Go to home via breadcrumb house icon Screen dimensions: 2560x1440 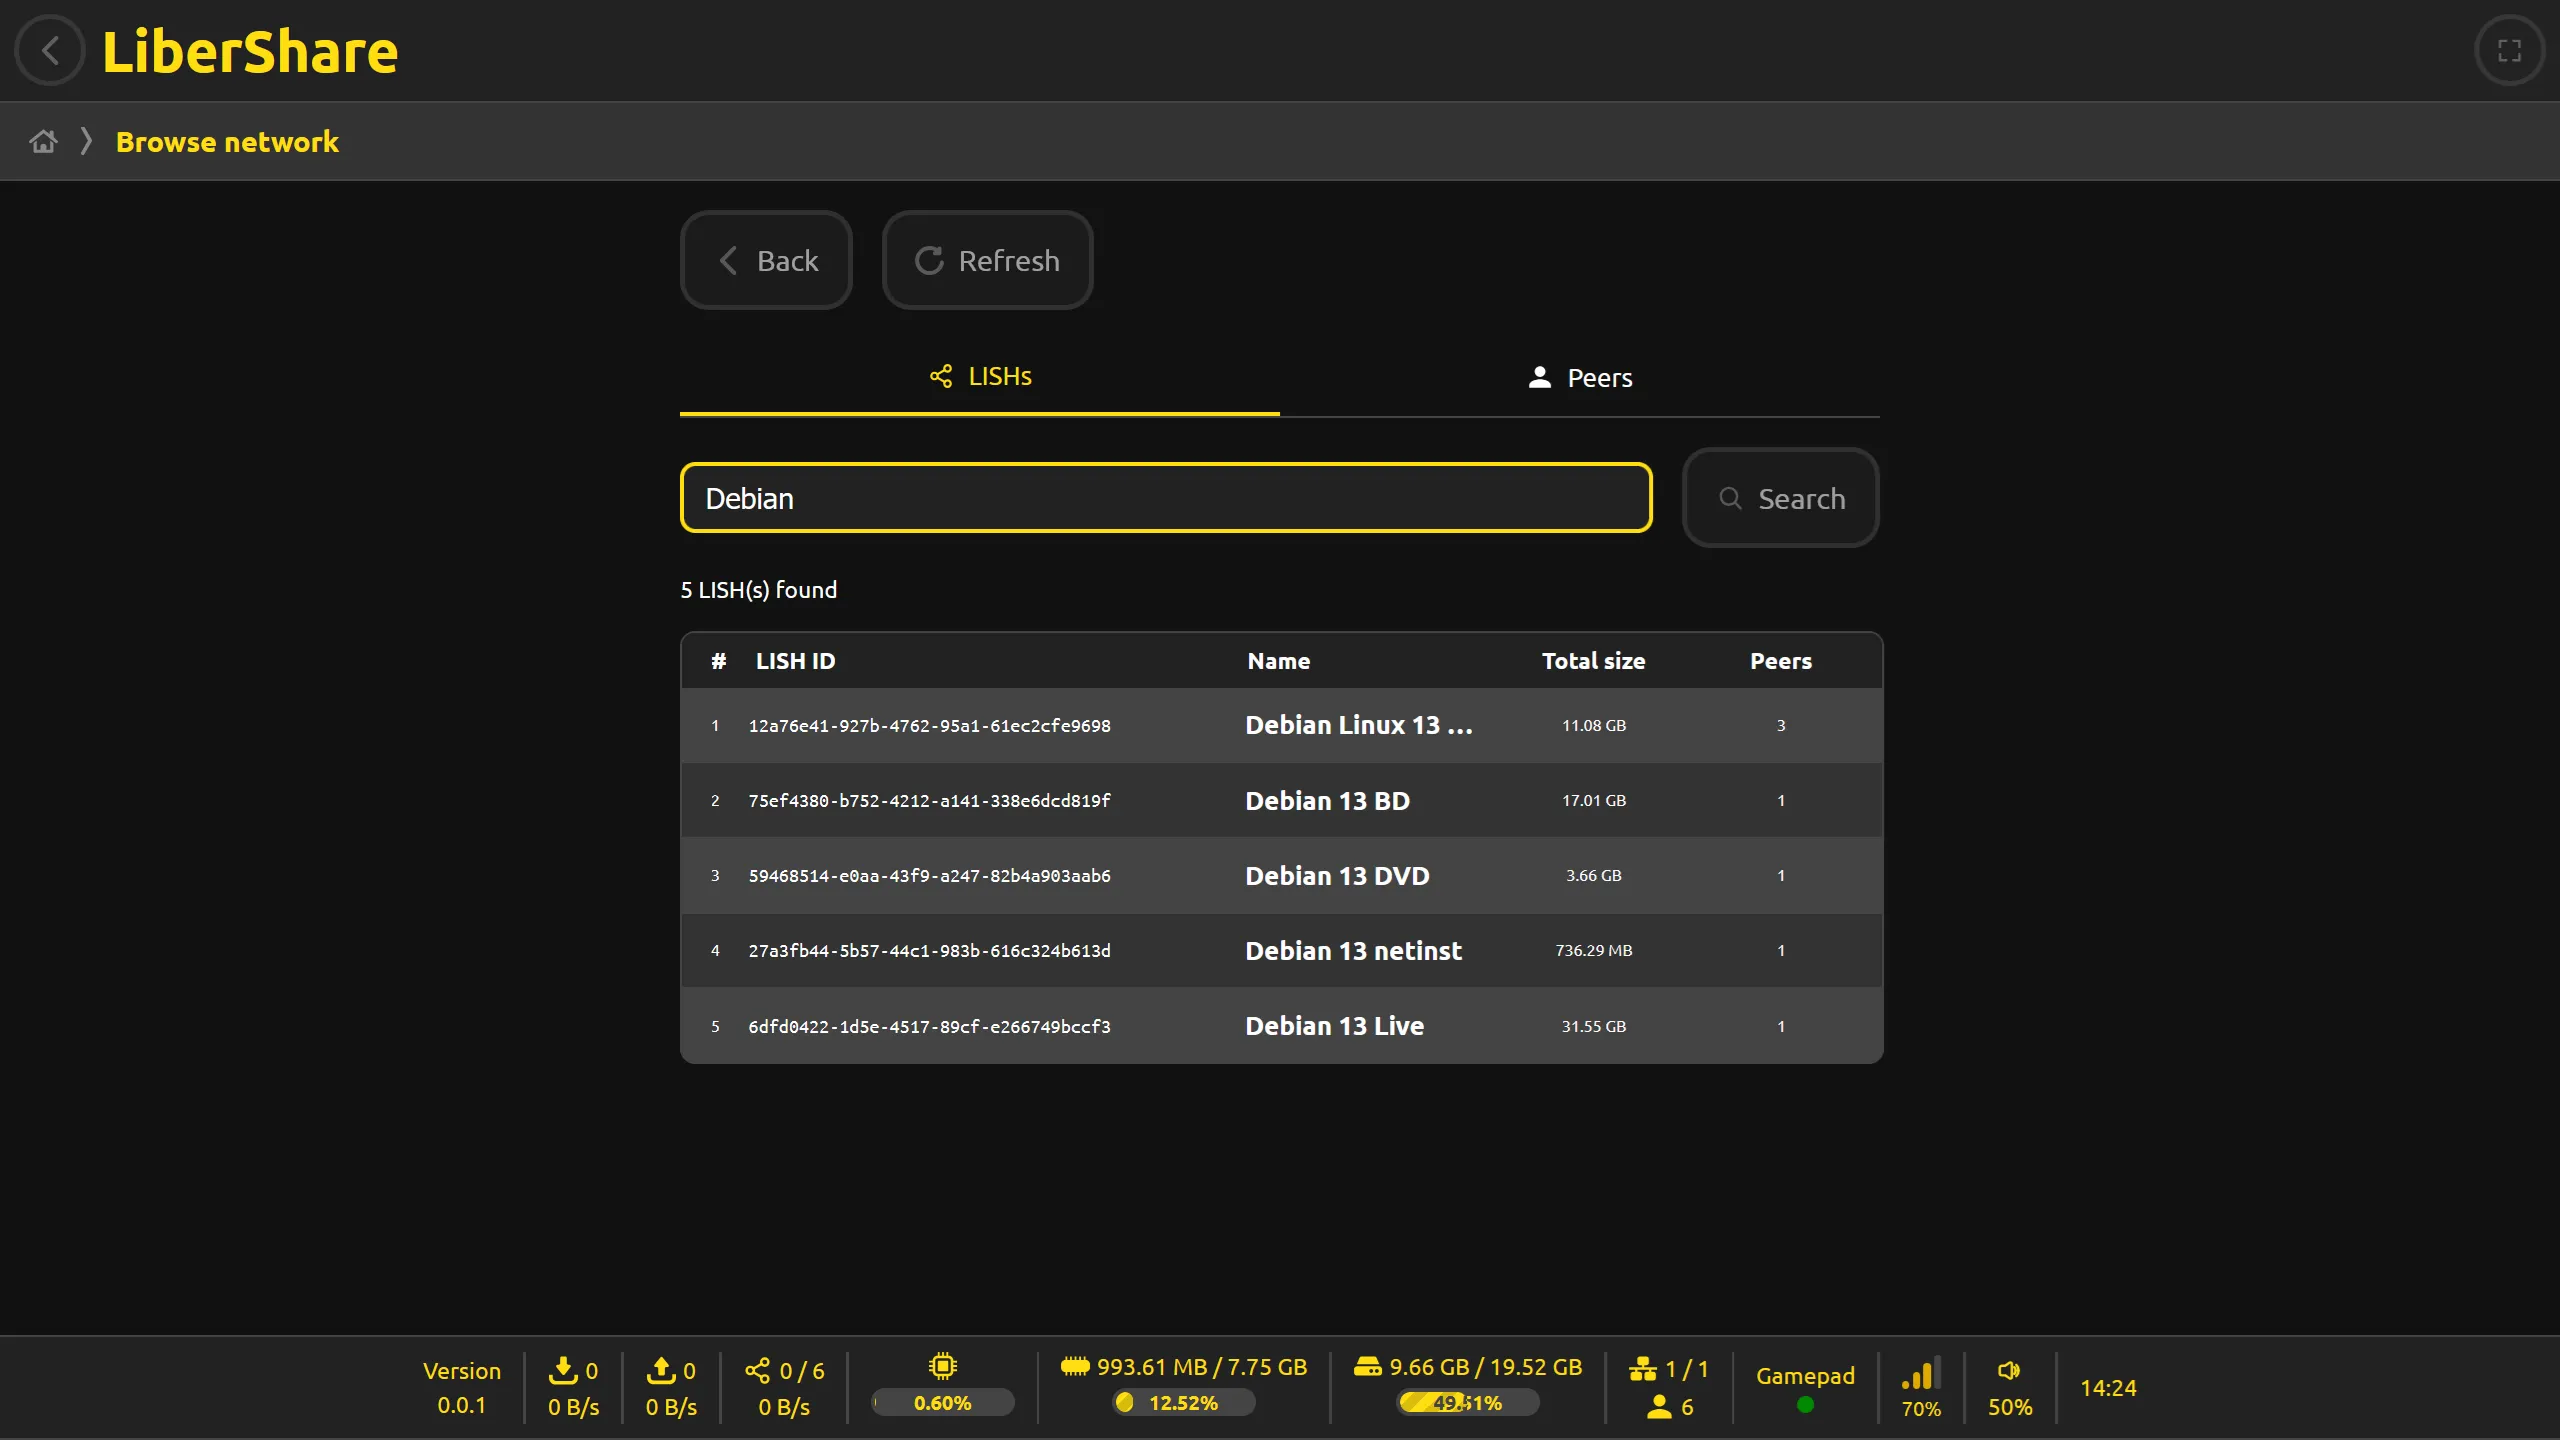pos(43,142)
